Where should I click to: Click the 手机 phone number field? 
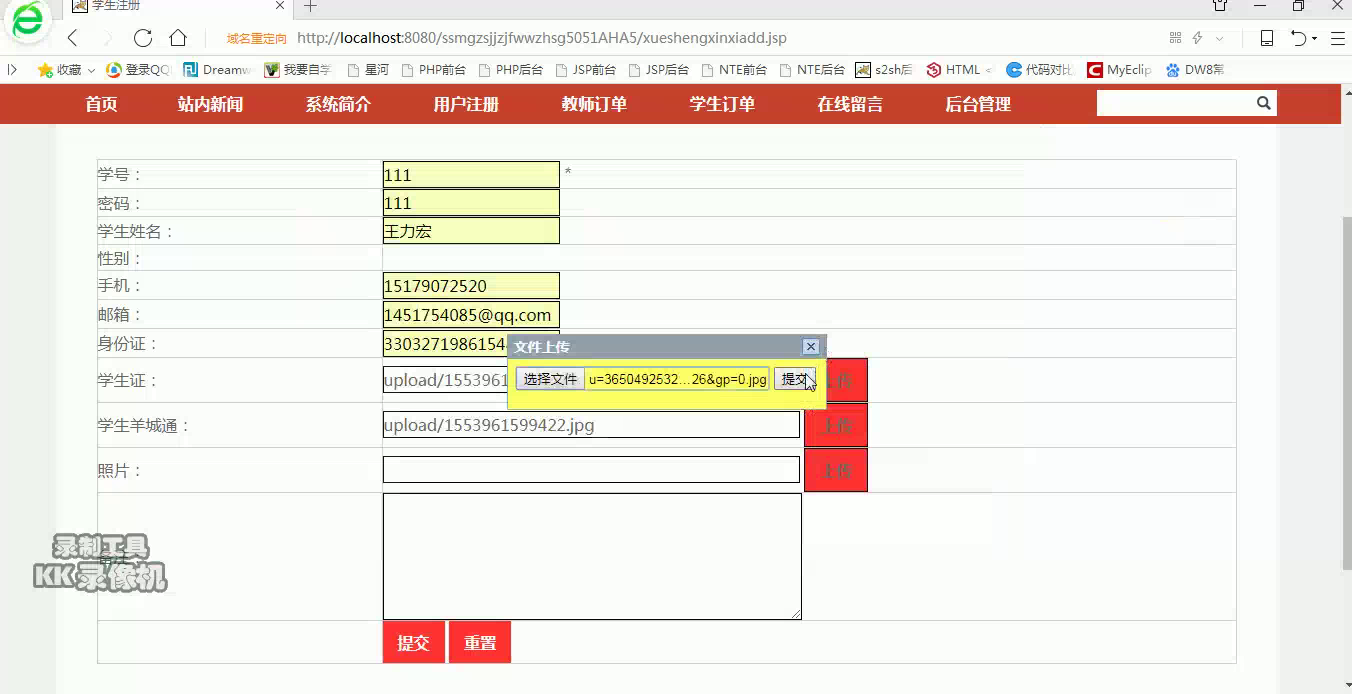click(x=471, y=286)
